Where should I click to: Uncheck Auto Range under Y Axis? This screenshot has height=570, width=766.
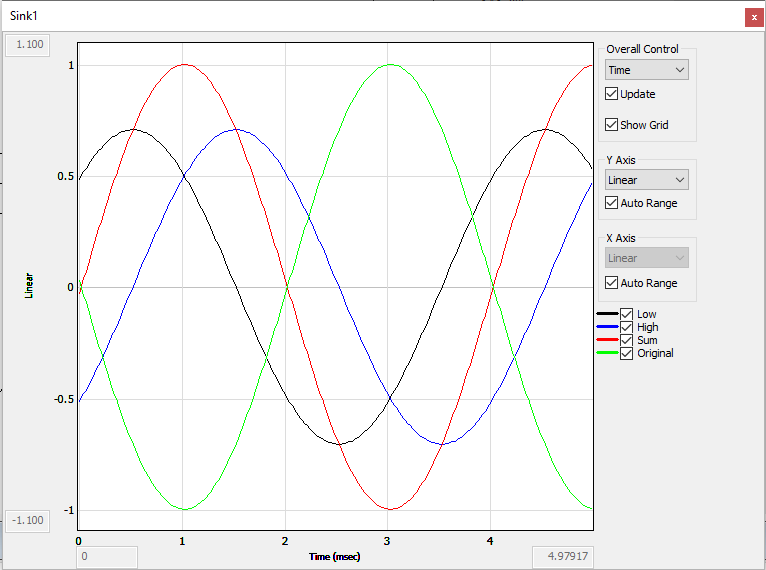(612, 203)
